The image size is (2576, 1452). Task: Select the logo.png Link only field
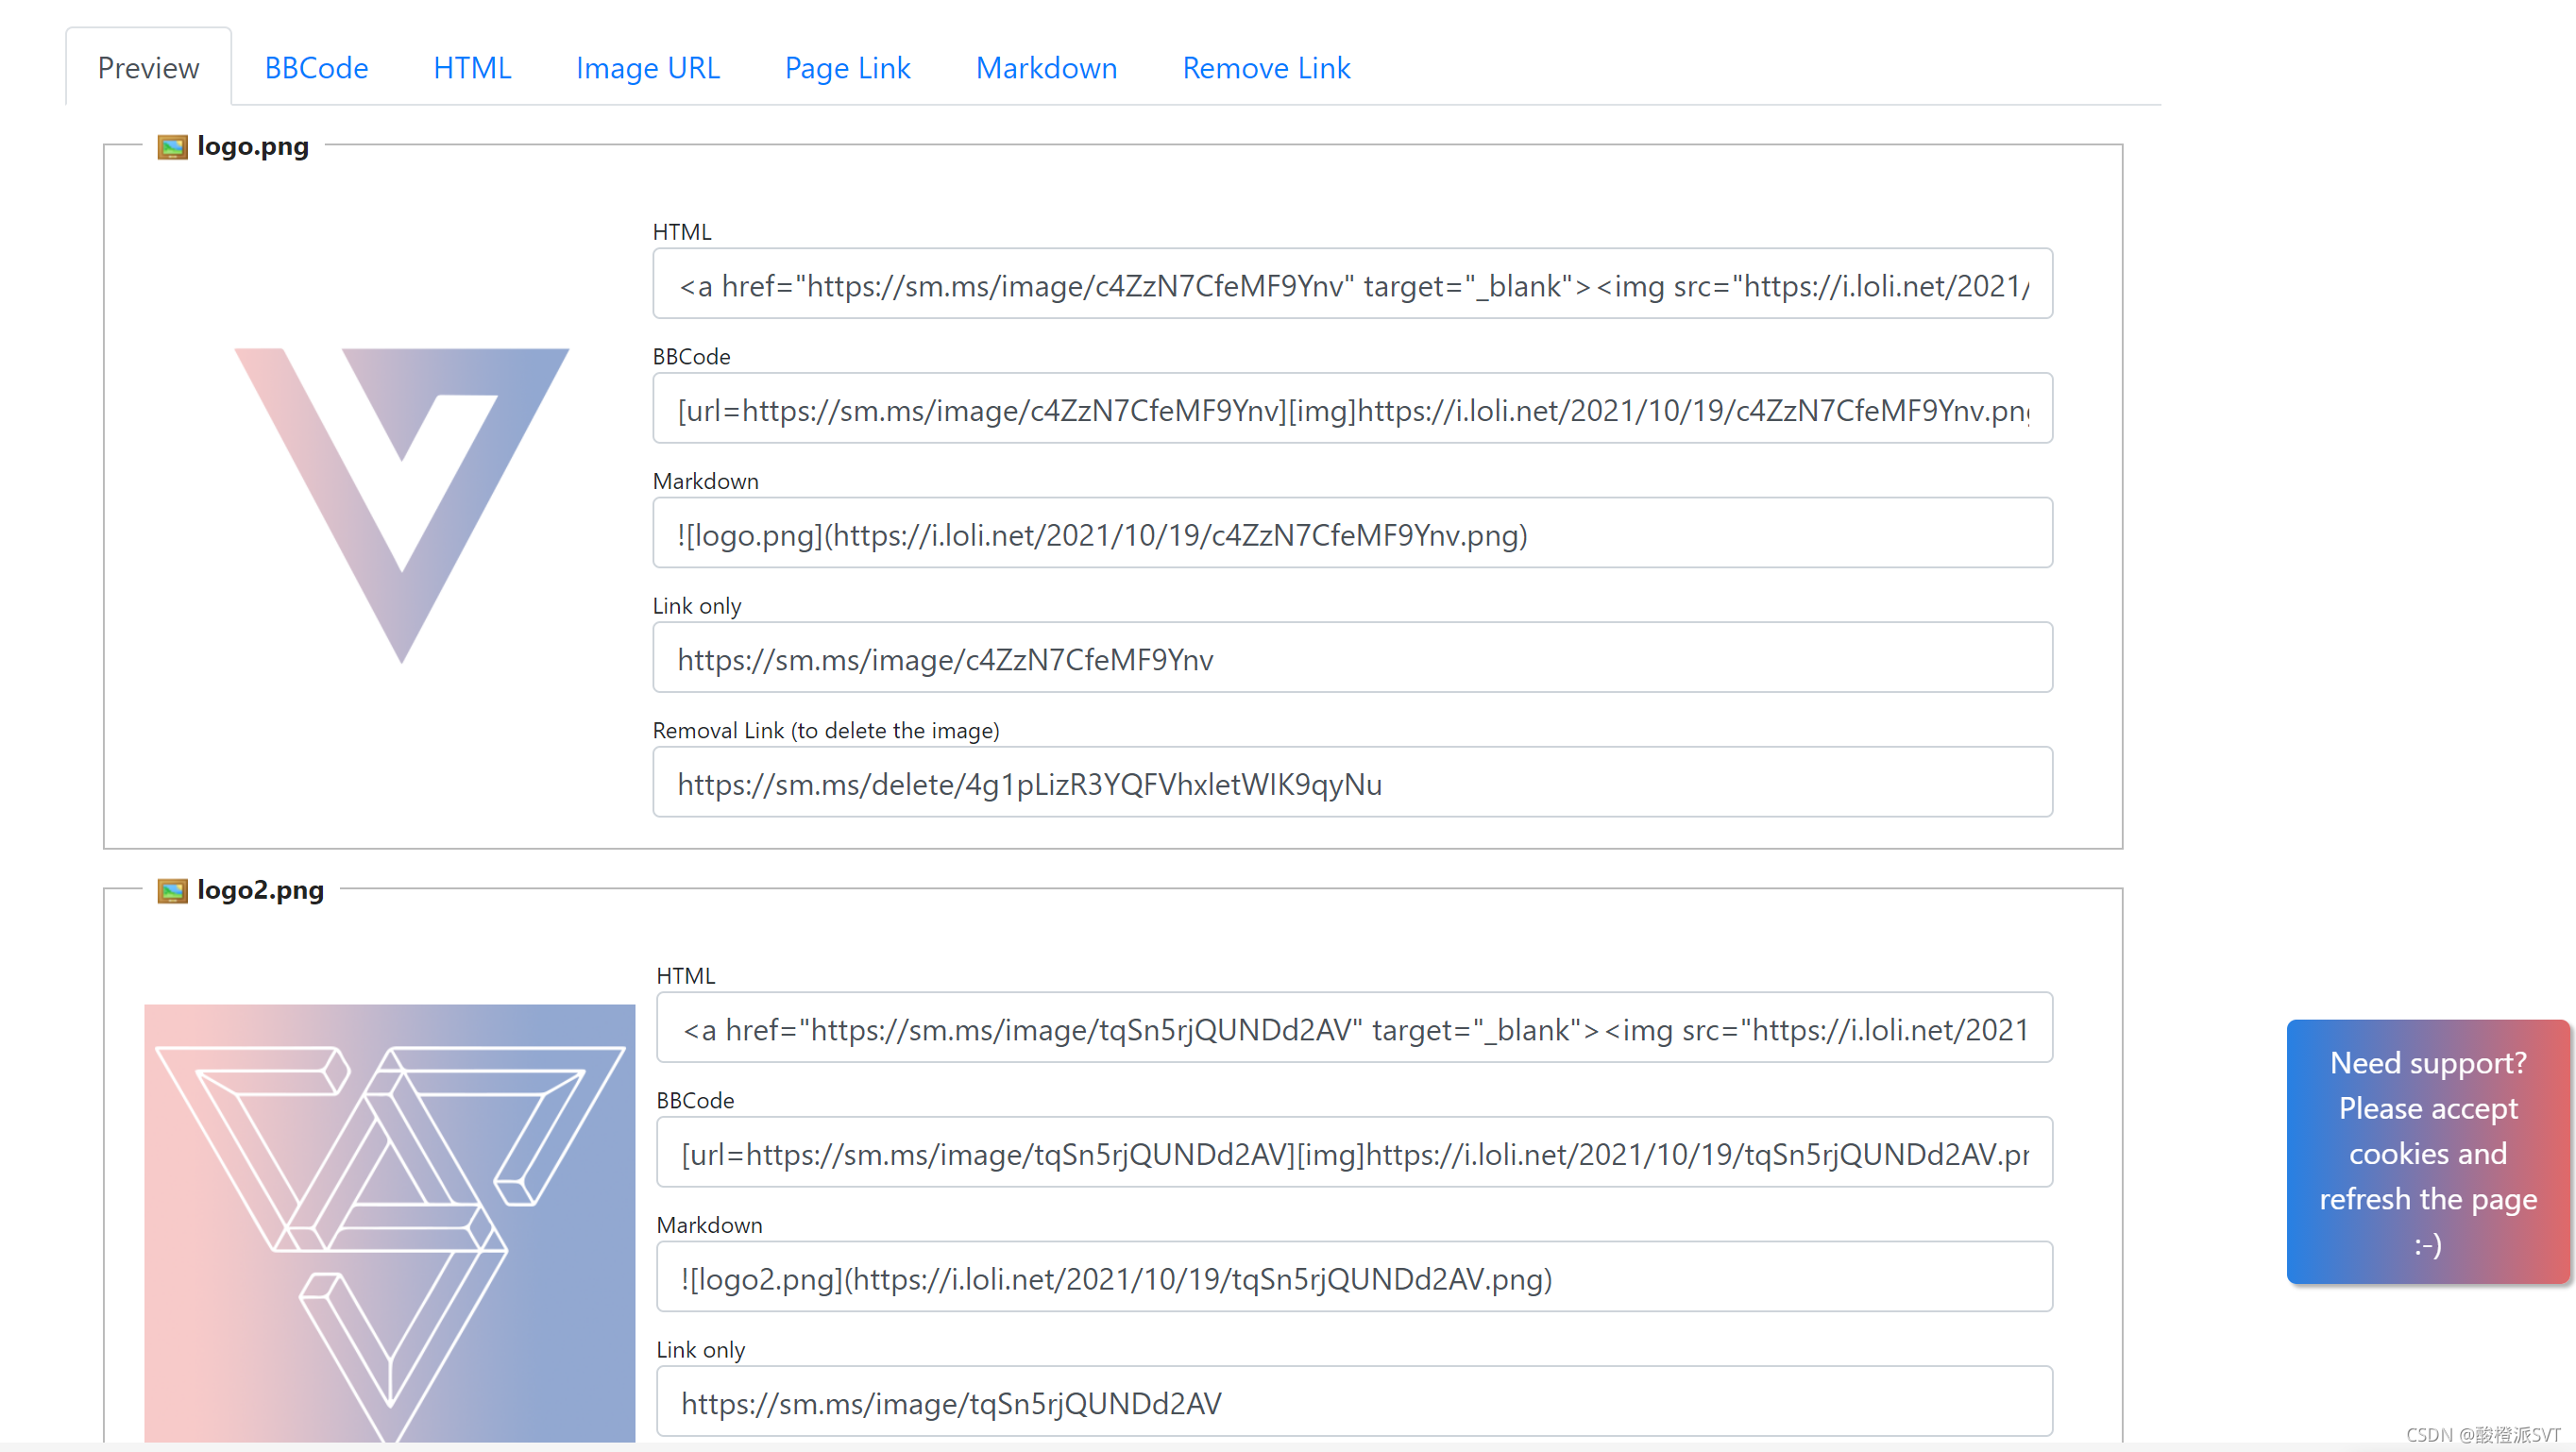(x=1352, y=659)
